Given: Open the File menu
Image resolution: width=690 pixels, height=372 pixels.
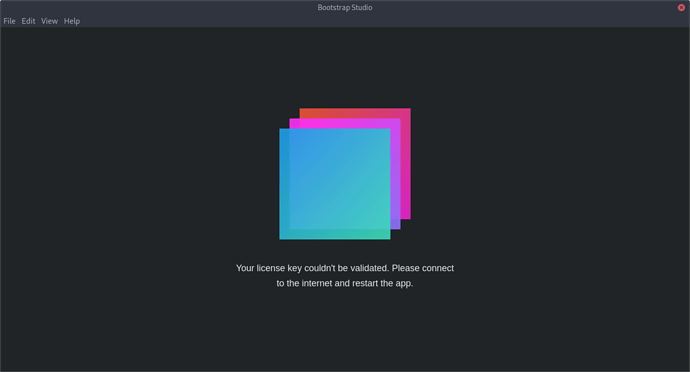Looking at the screenshot, I should [x=9, y=21].
